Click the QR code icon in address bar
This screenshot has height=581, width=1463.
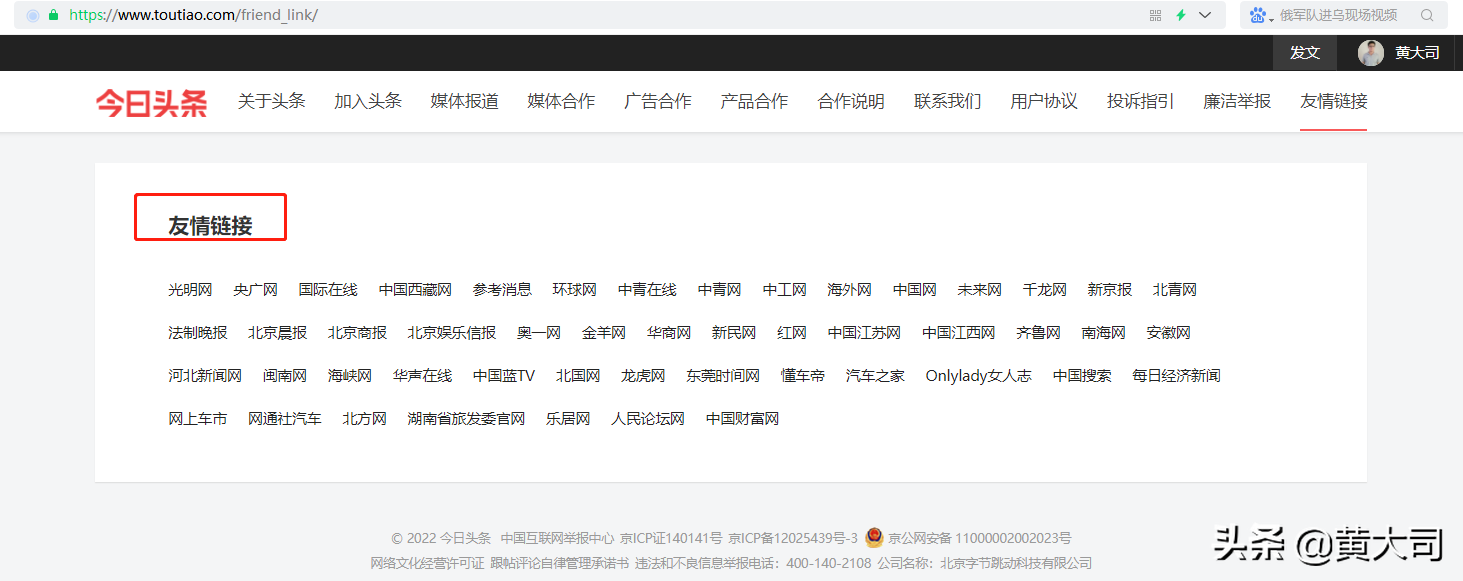1155,15
